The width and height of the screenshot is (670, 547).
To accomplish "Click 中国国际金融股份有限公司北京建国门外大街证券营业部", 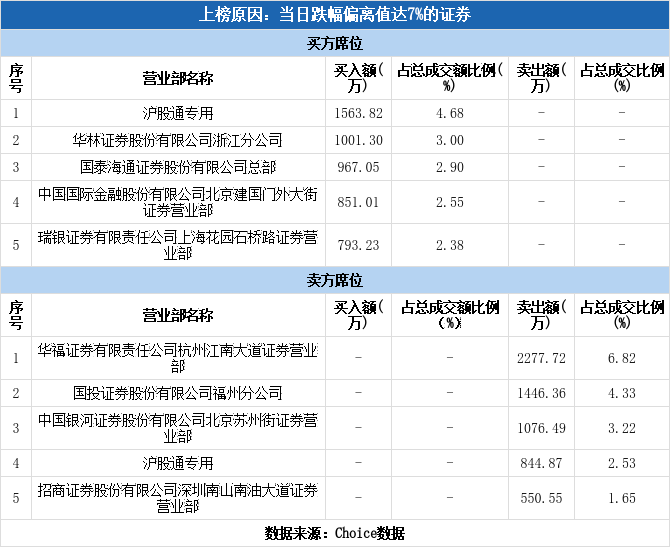I will coord(178,202).
